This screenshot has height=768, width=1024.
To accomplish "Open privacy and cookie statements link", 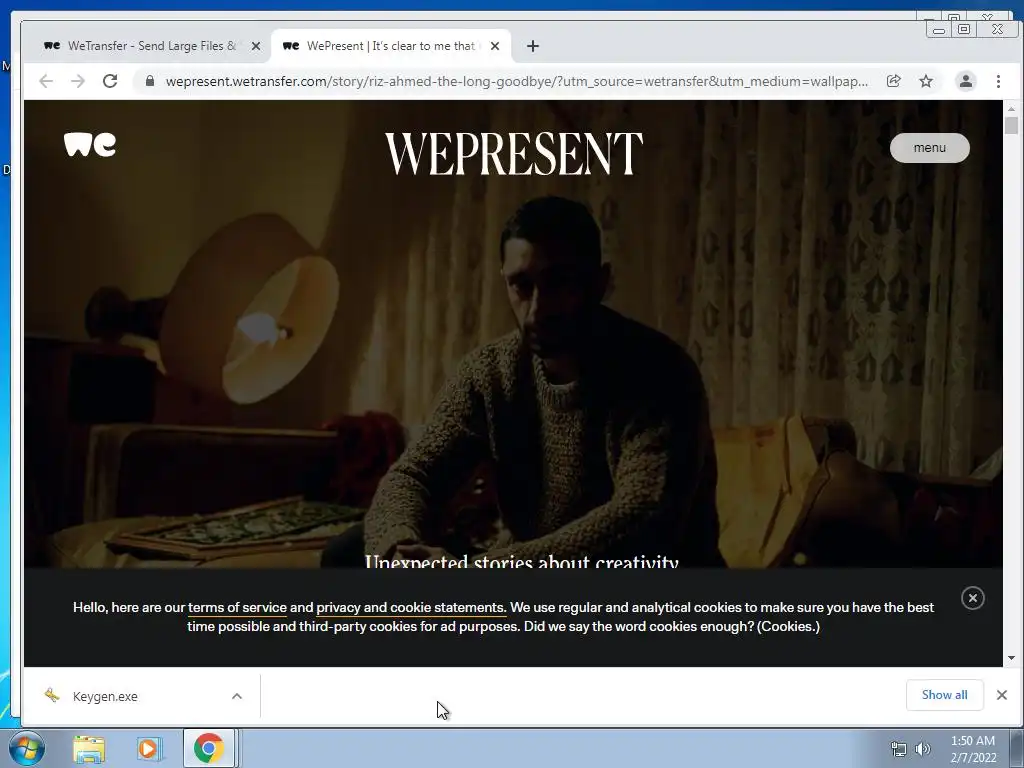I will [411, 607].
